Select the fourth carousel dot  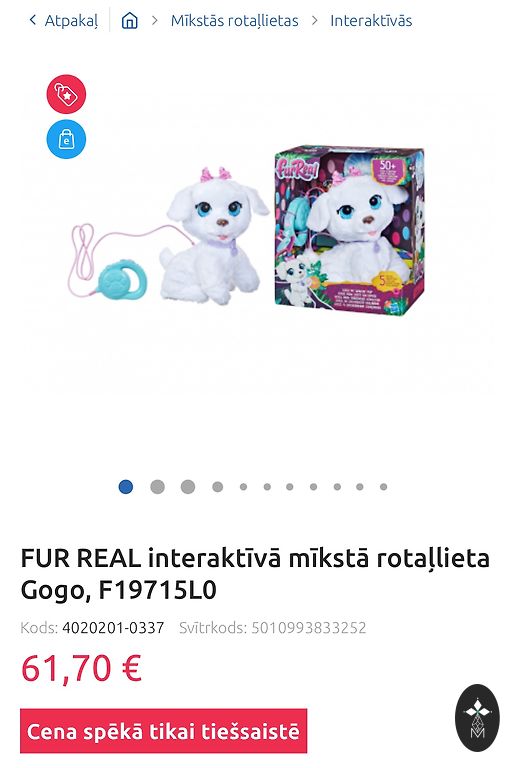(218, 487)
